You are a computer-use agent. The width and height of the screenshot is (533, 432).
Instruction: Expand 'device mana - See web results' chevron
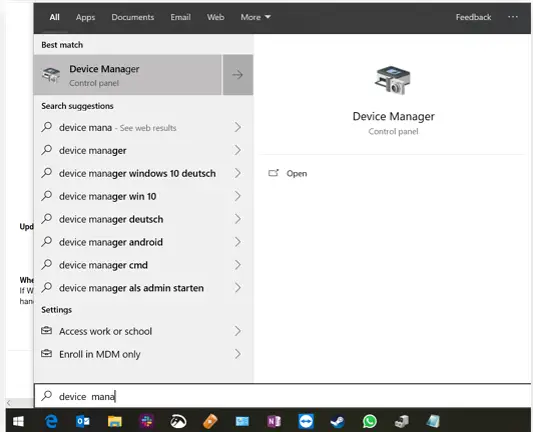click(x=238, y=127)
